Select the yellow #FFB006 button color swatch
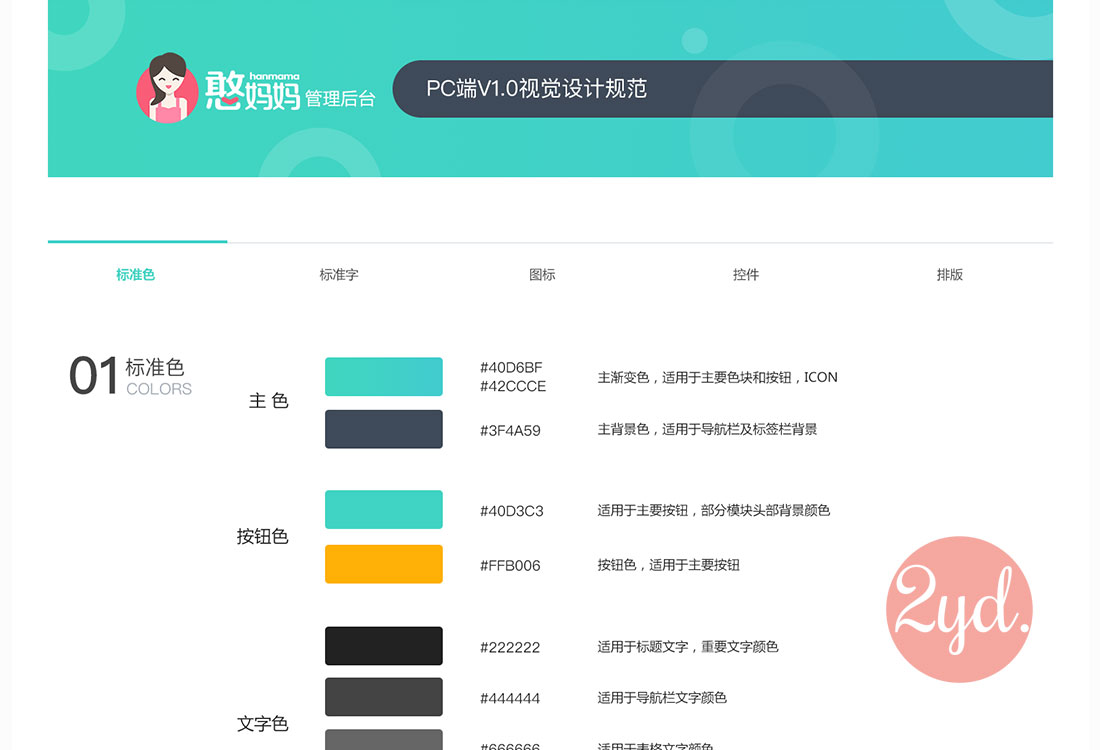The height and width of the screenshot is (750, 1100). tap(383, 564)
